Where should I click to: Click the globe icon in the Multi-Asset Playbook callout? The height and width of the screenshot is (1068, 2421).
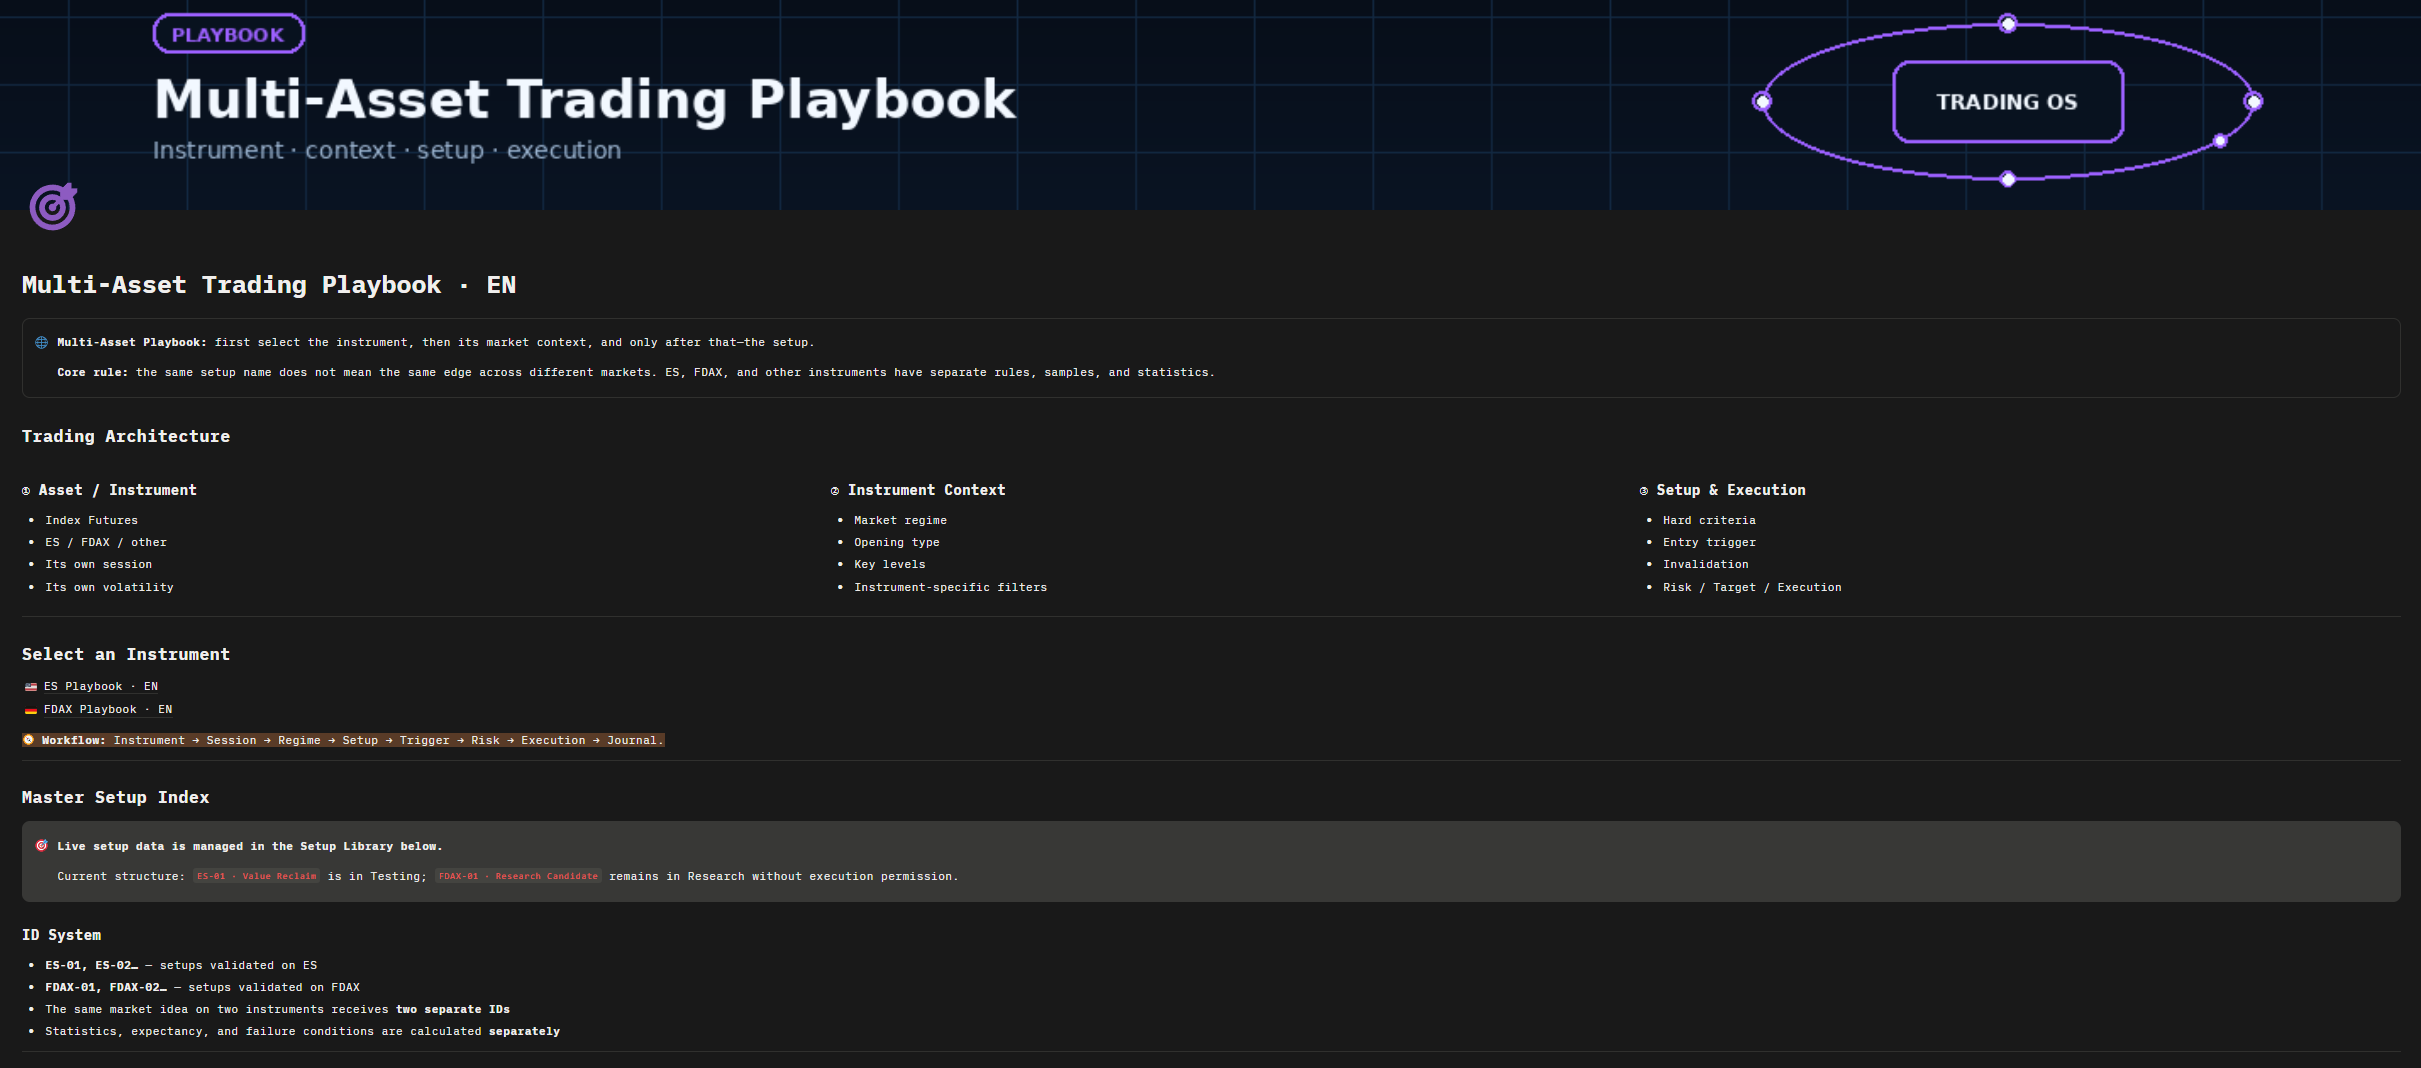41,342
